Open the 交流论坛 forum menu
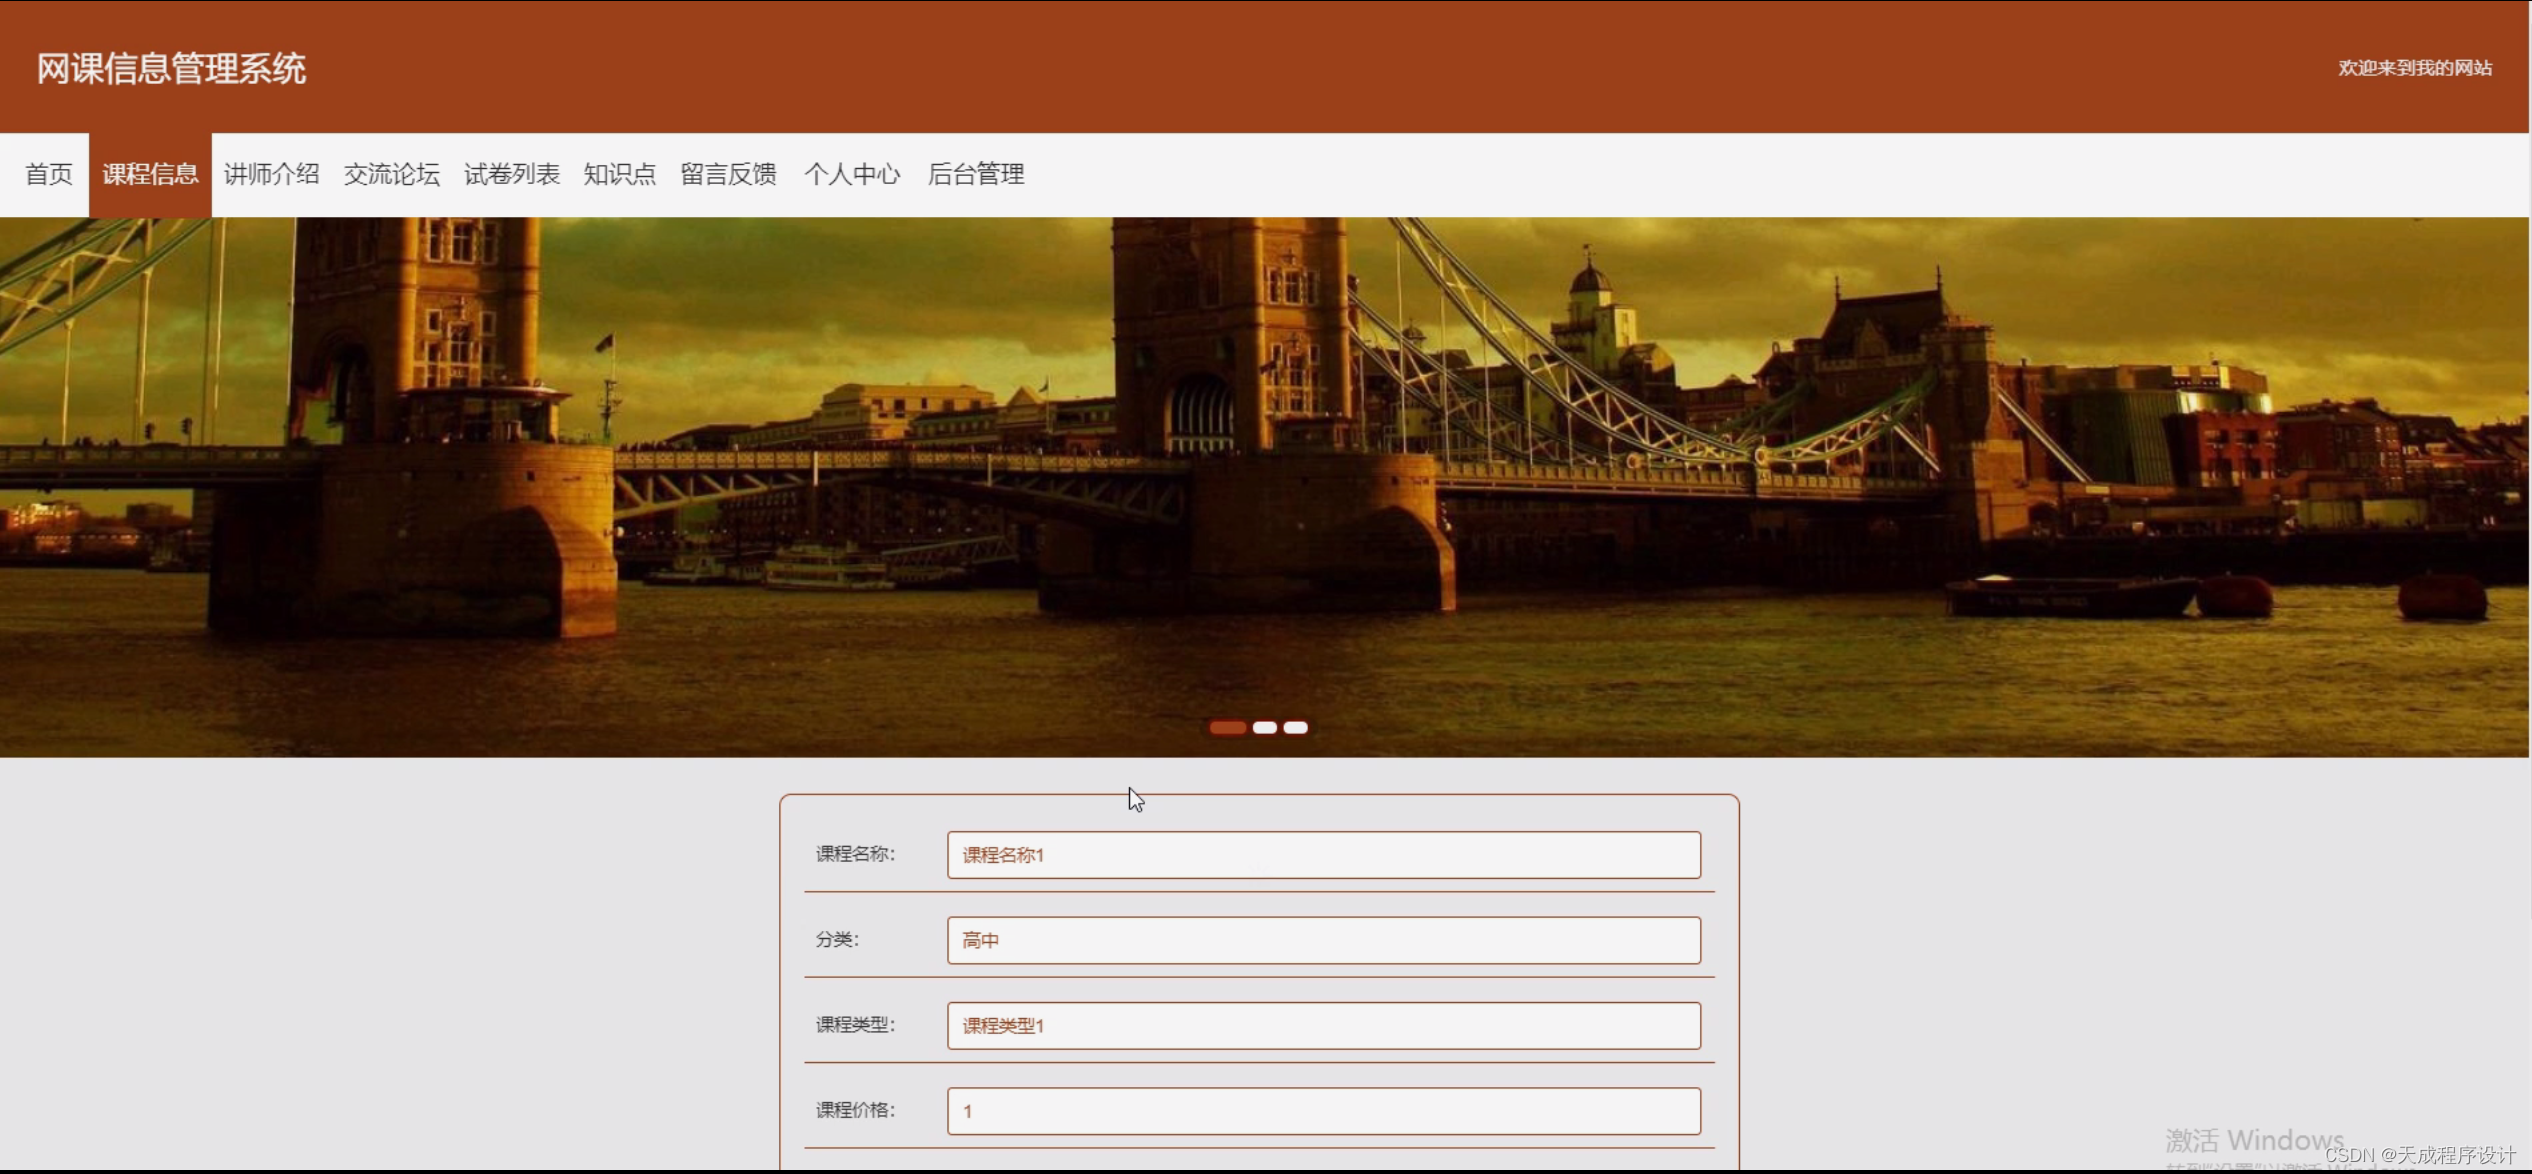The height and width of the screenshot is (1174, 2532). [x=391, y=174]
